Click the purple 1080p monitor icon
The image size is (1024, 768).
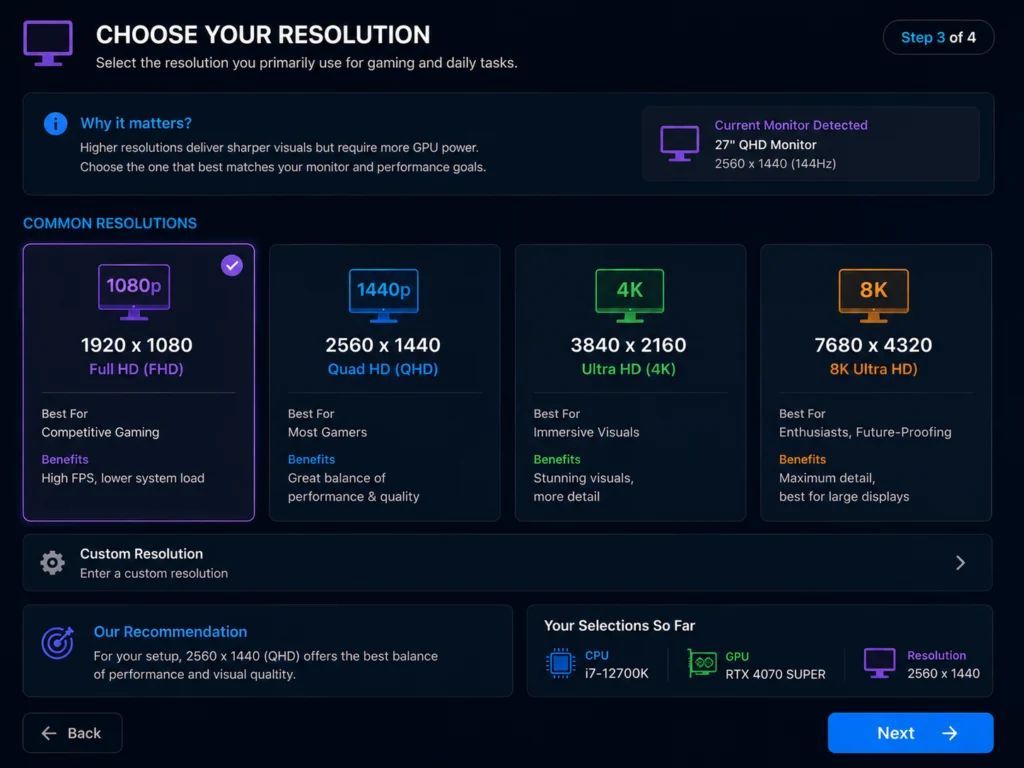click(x=134, y=292)
